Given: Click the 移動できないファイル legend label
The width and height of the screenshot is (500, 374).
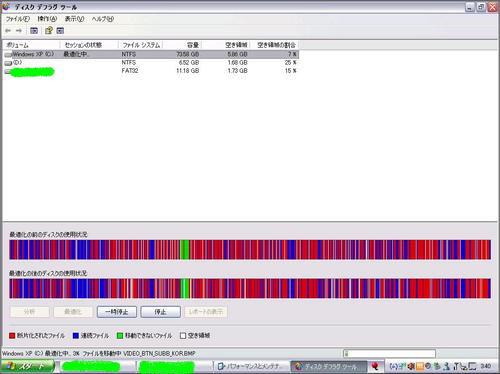Looking at the screenshot, I should pyautogui.click(x=148, y=336).
